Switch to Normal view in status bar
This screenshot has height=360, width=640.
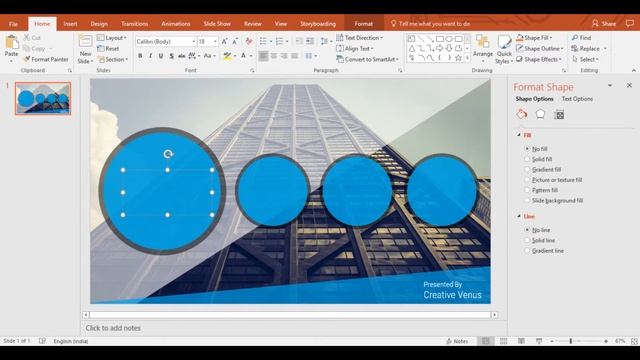click(x=485, y=341)
